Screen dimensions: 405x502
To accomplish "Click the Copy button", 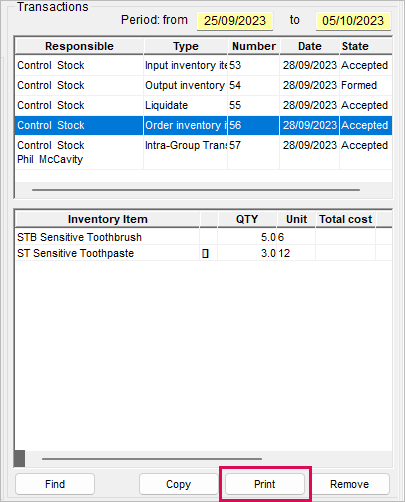I will coord(178,484).
